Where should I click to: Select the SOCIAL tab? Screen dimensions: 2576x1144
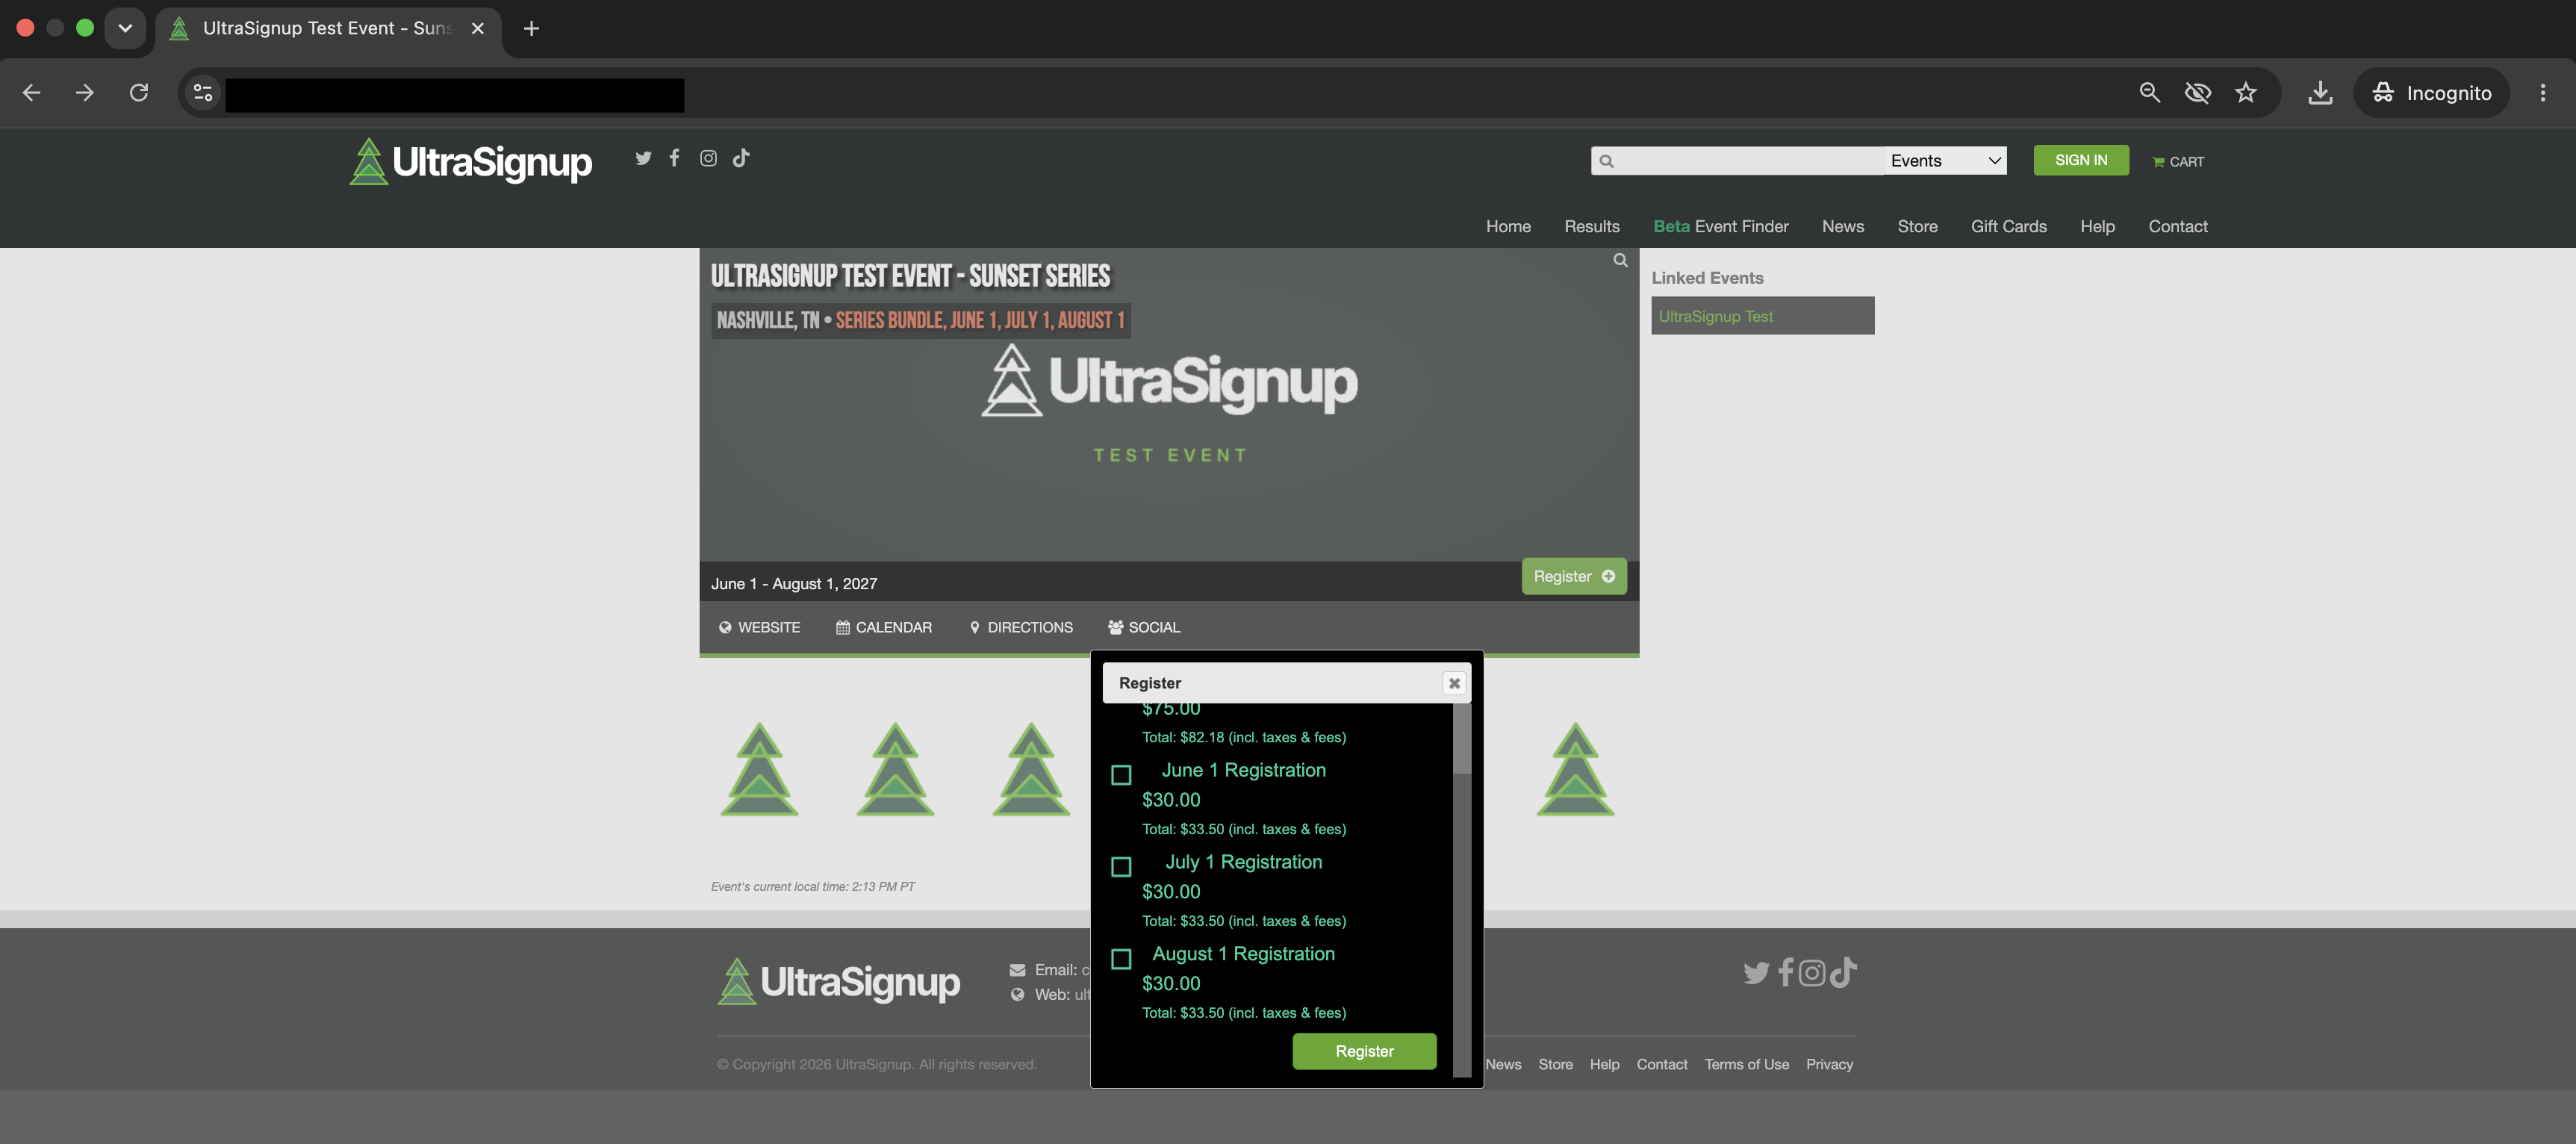[1144, 627]
